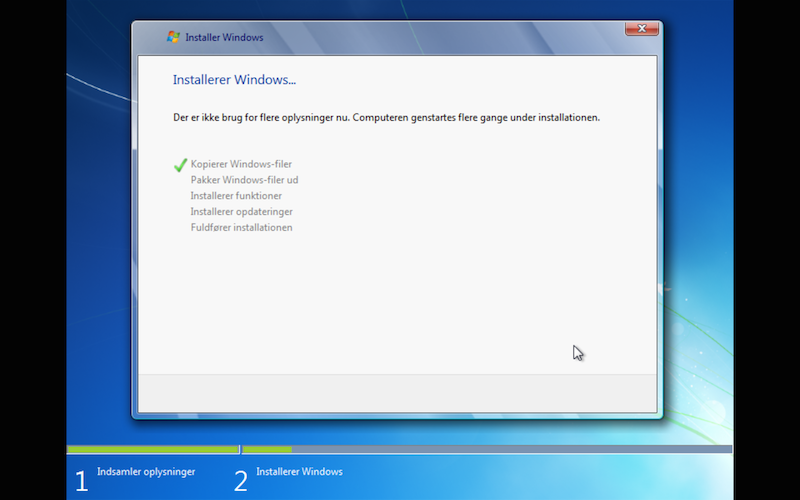The width and height of the screenshot is (800, 500).
Task: Click the stage 2 installation progress bar
Action: pos(487,449)
